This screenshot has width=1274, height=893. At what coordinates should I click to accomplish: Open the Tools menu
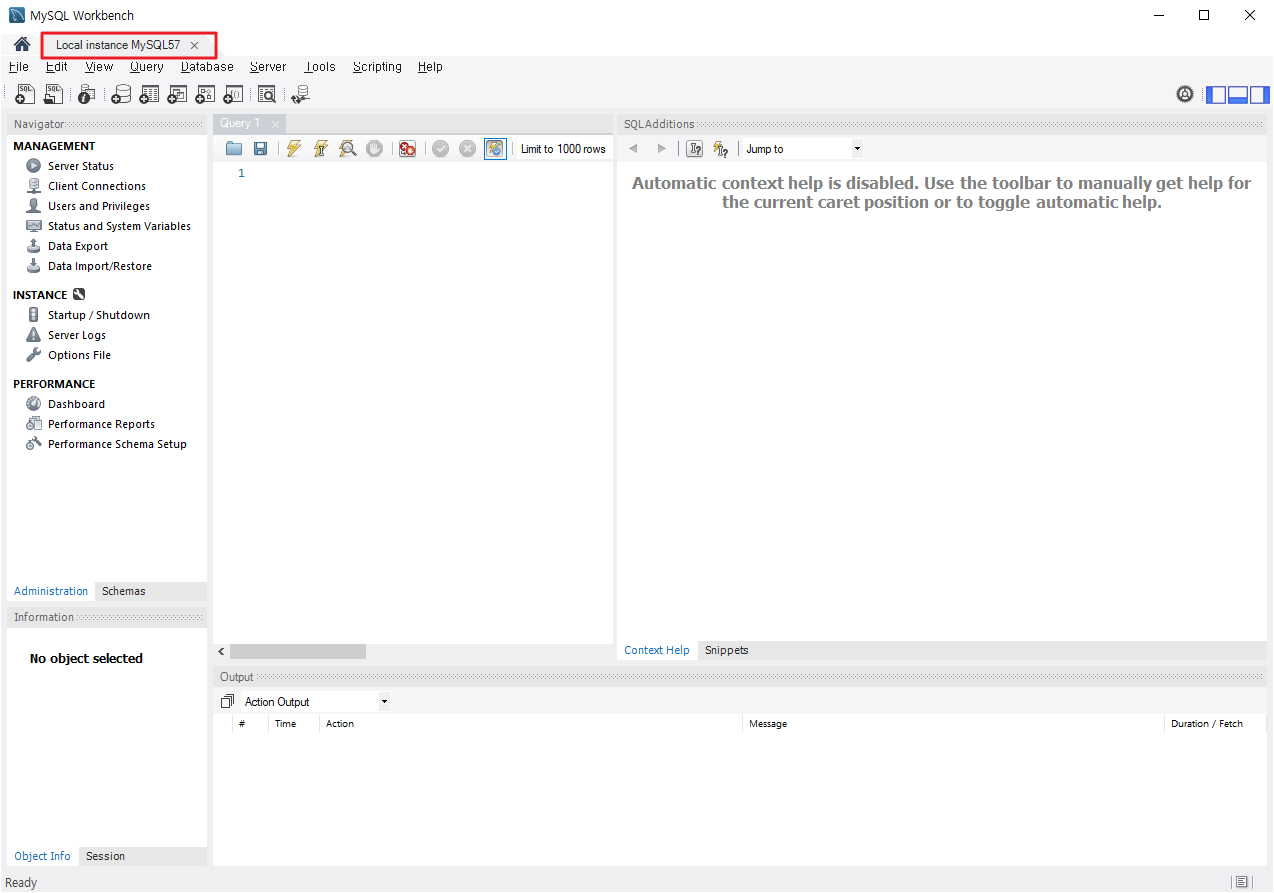tap(320, 67)
